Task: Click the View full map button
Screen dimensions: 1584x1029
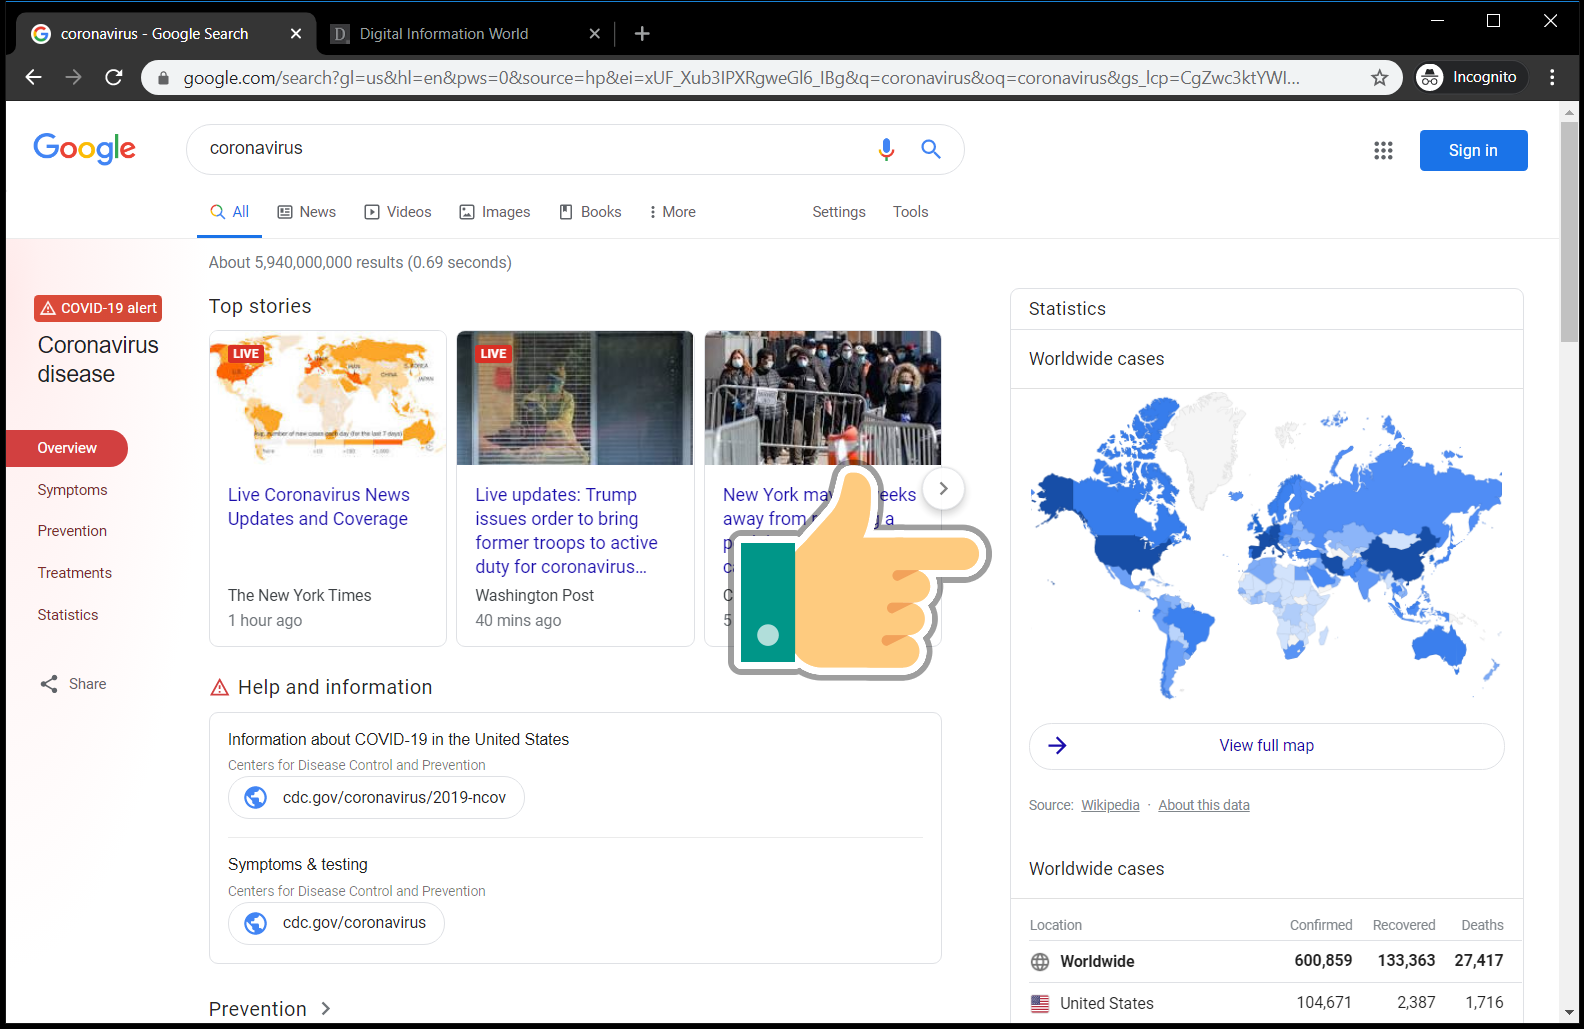Action: [x=1266, y=746]
